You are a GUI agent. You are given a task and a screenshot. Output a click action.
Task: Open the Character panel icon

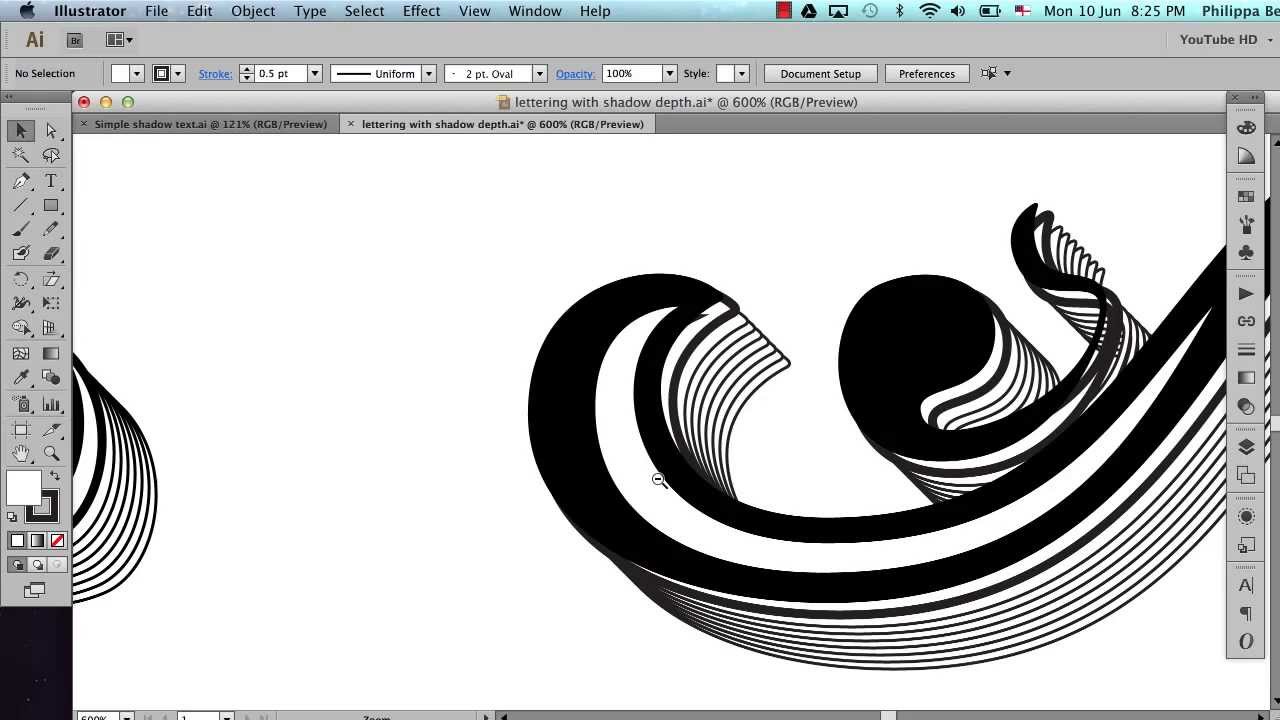pyautogui.click(x=1246, y=586)
